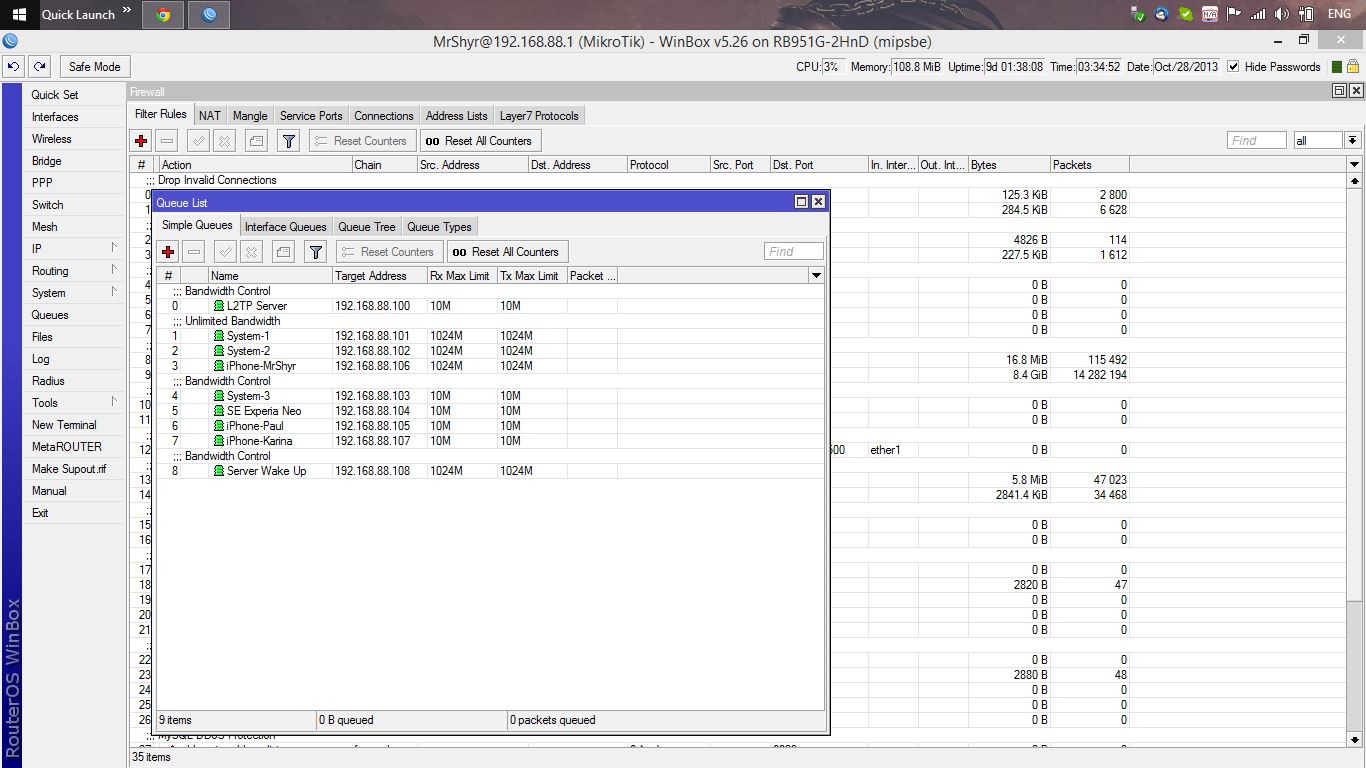Image resolution: width=1366 pixels, height=768 pixels.
Task: Open the volume speaker tray icon
Action: pyautogui.click(x=1282, y=14)
